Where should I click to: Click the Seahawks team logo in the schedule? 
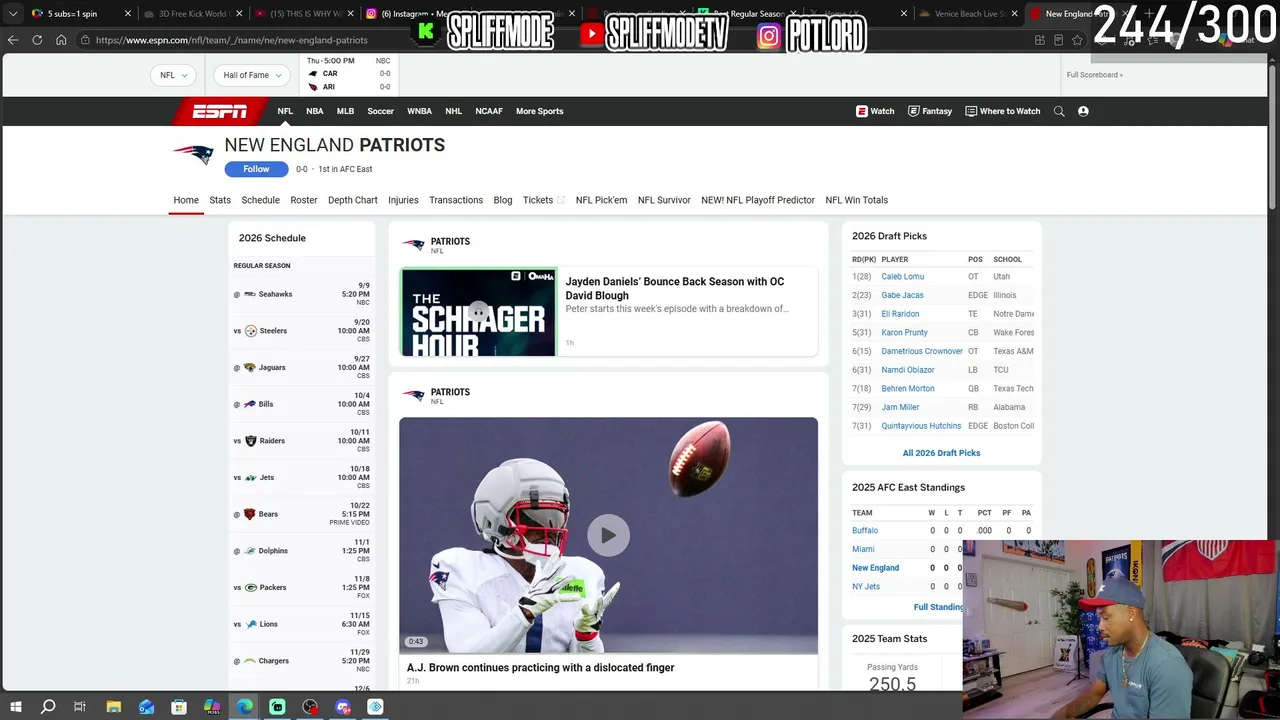(250, 294)
